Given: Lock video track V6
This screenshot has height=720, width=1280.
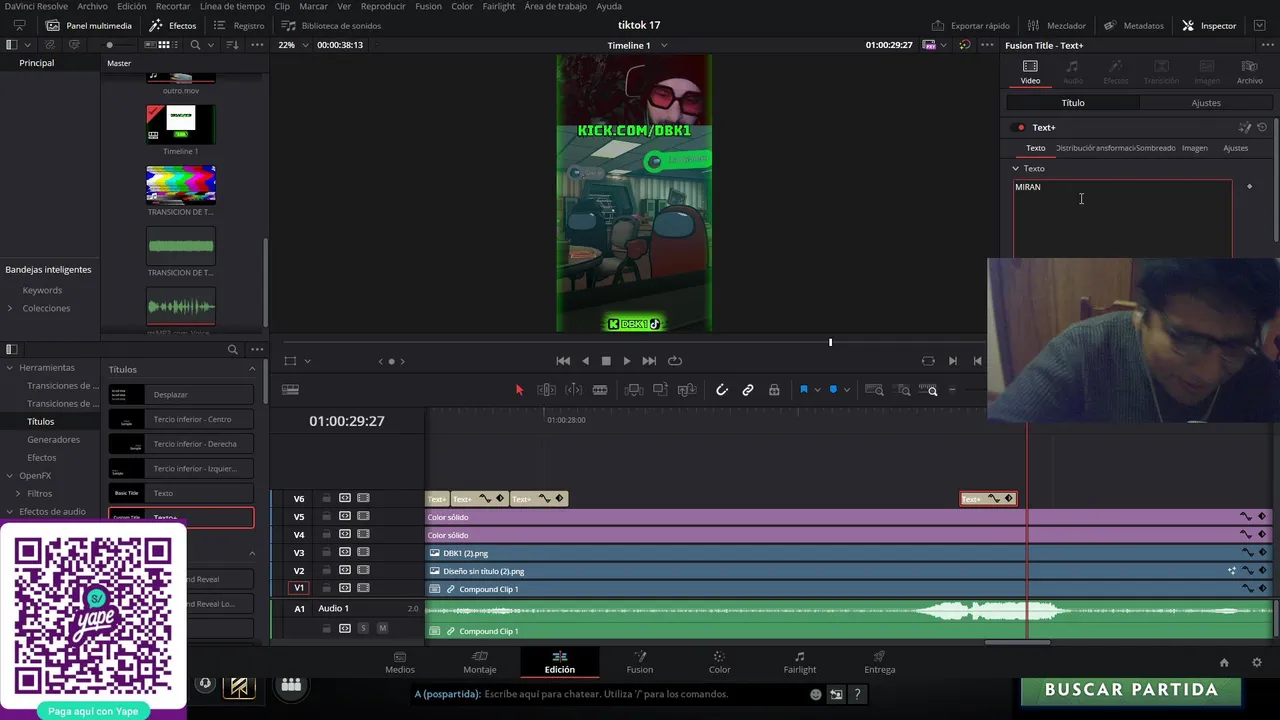Looking at the screenshot, I should pyautogui.click(x=326, y=498).
